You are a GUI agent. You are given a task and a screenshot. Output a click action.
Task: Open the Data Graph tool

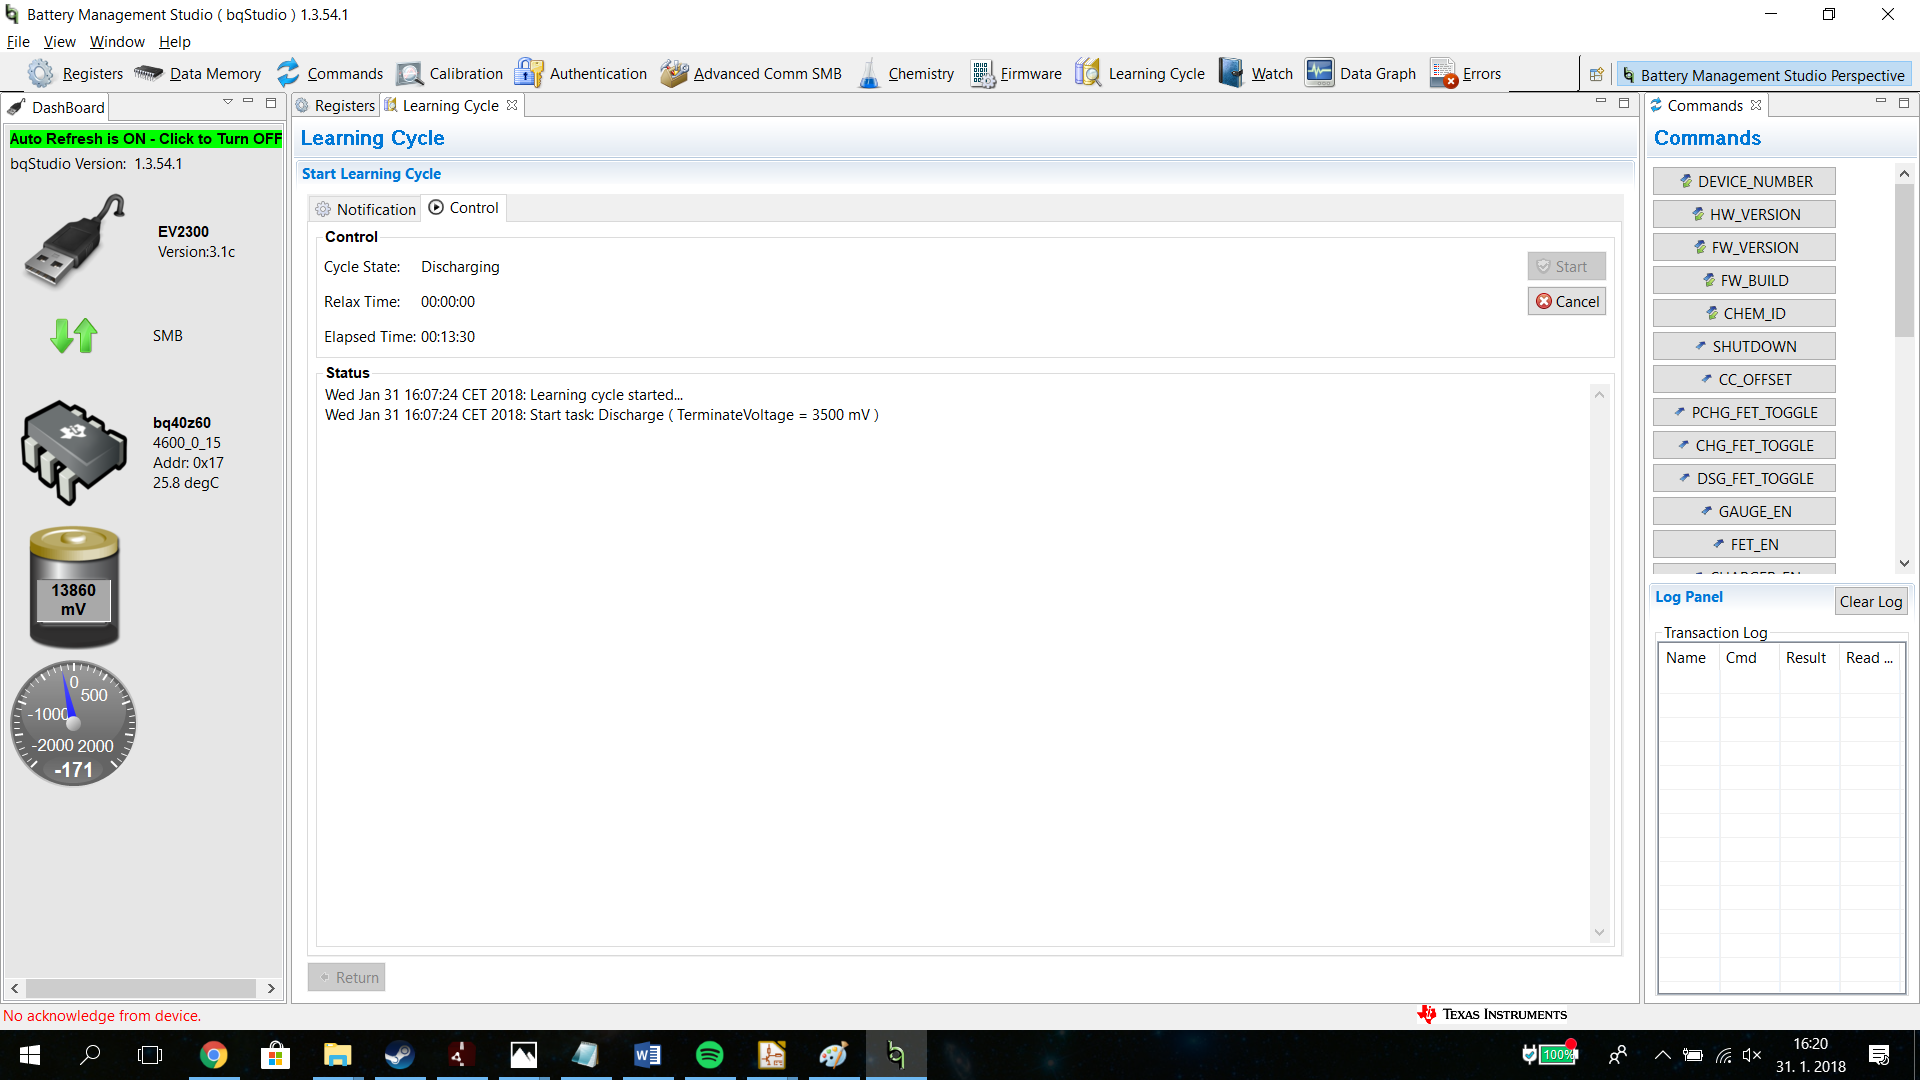[1361, 73]
